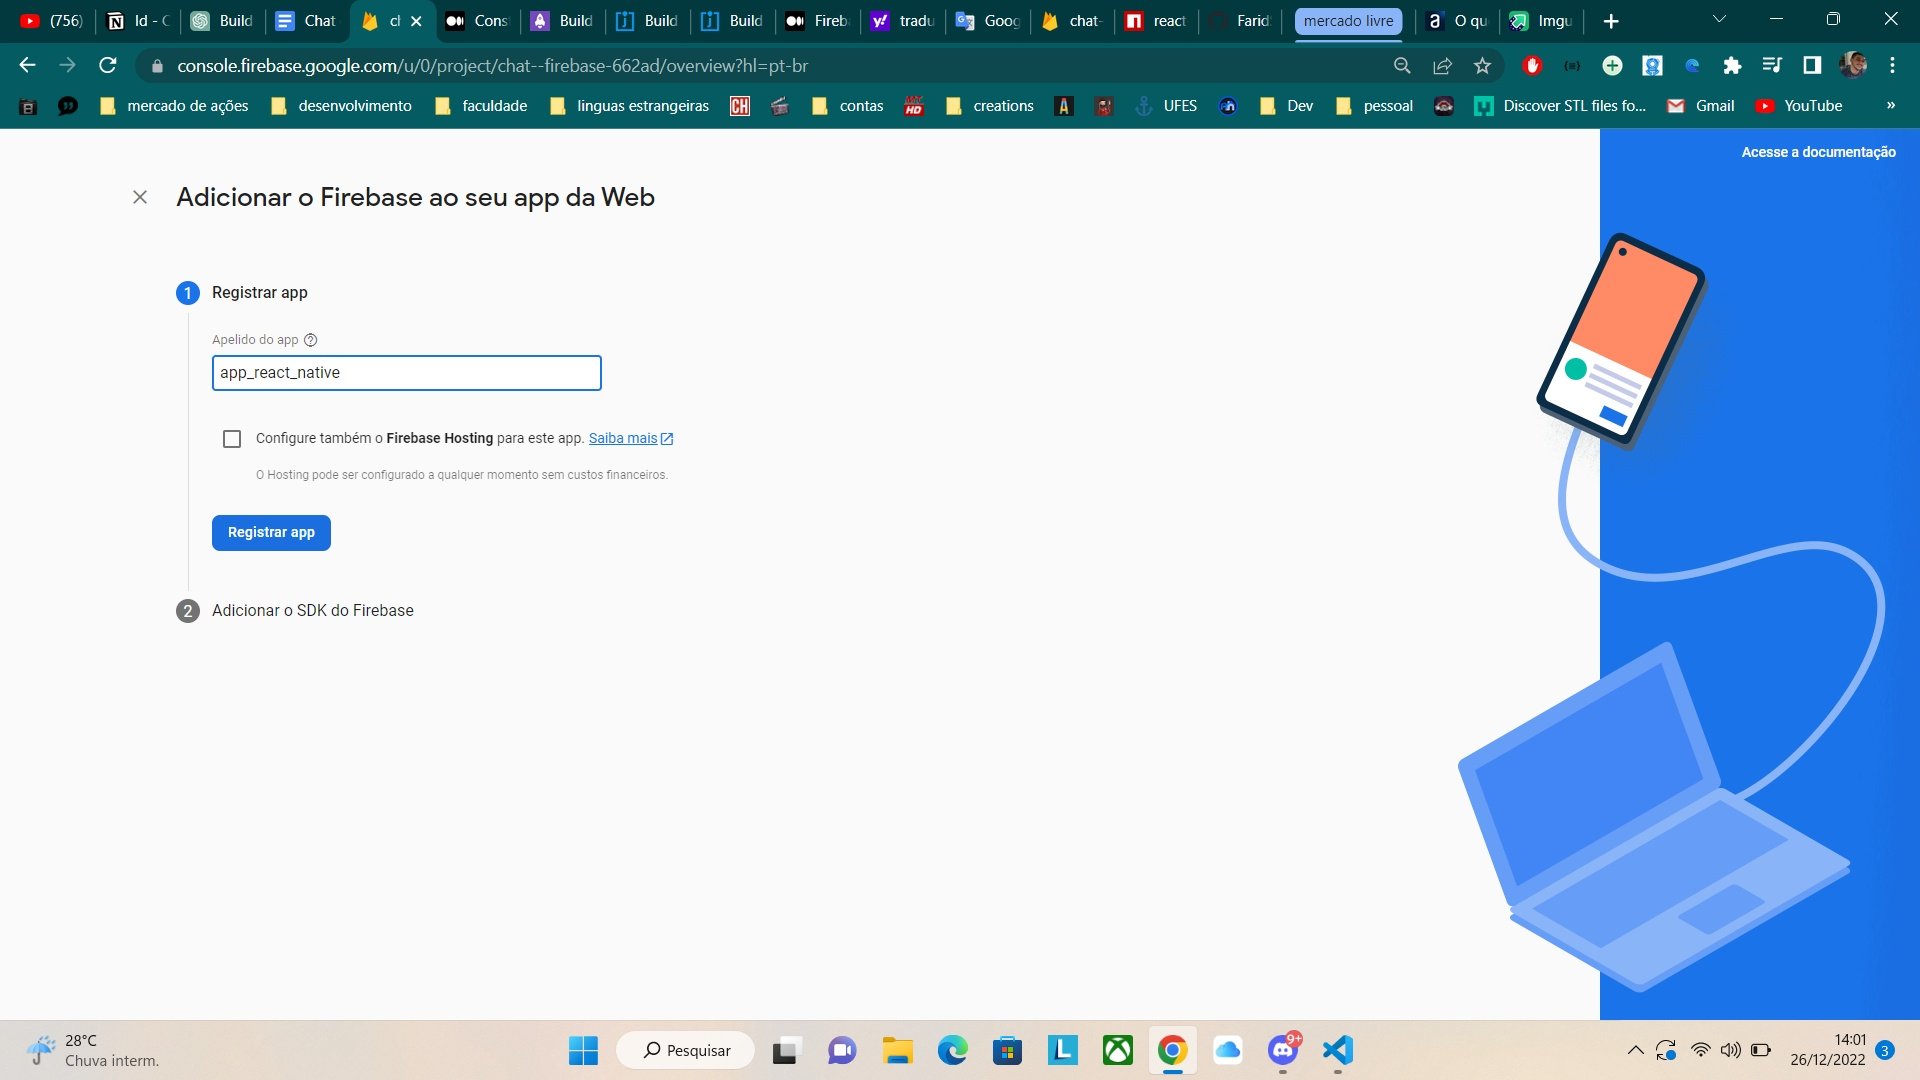Click the search magnifier icon in address bar

click(1402, 66)
